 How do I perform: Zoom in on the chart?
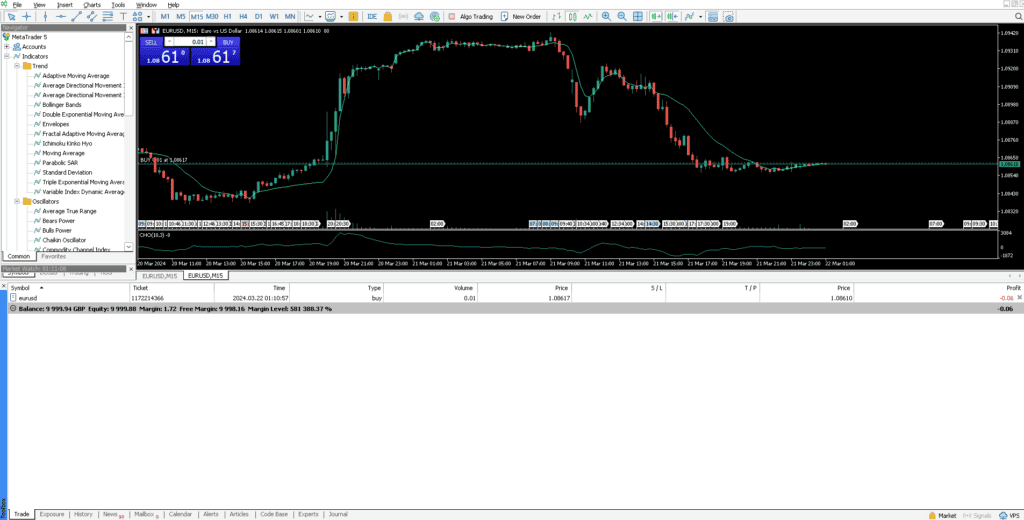point(607,16)
